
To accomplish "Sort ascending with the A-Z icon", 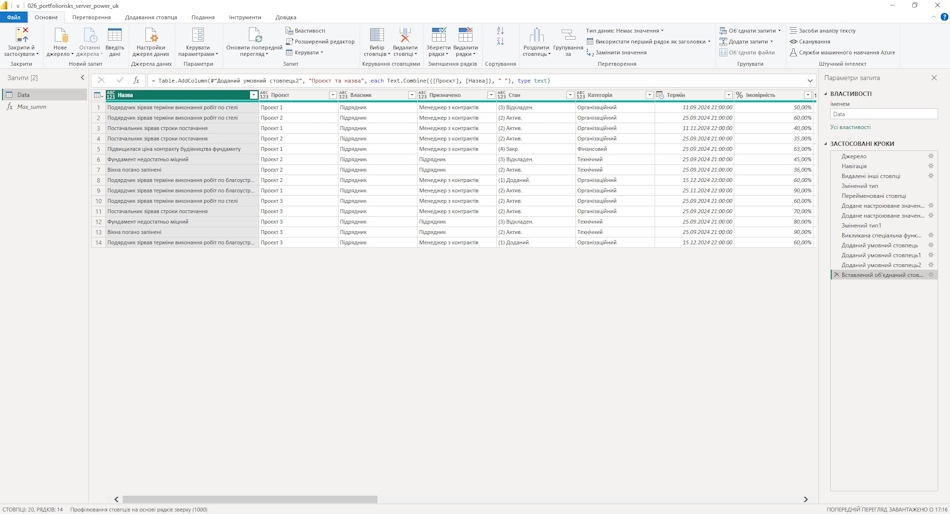I will 500,30.
